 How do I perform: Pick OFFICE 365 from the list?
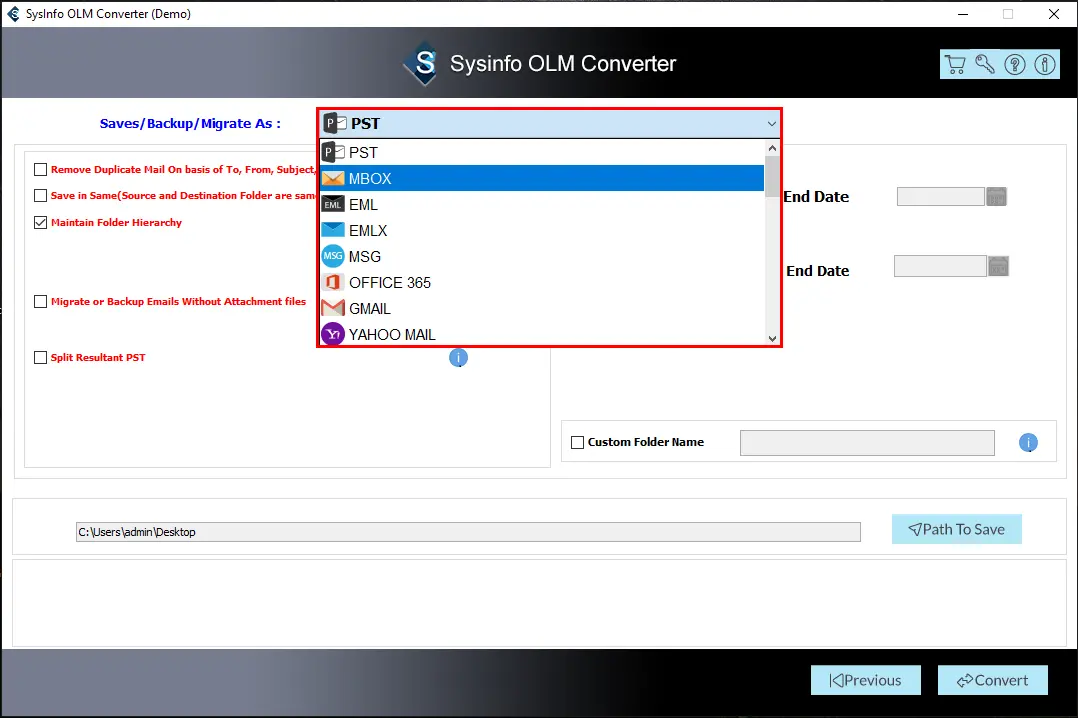coord(542,283)
